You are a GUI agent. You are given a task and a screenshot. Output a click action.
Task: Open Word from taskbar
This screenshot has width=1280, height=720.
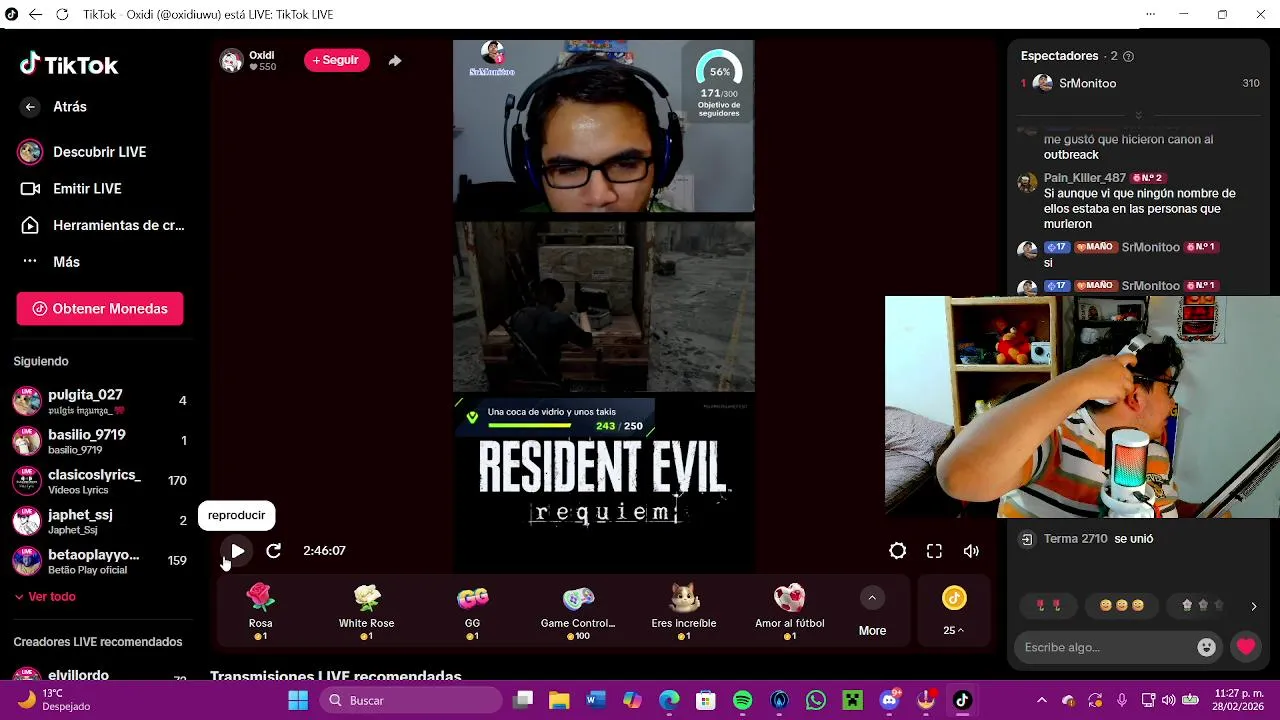tap(596, 700)
